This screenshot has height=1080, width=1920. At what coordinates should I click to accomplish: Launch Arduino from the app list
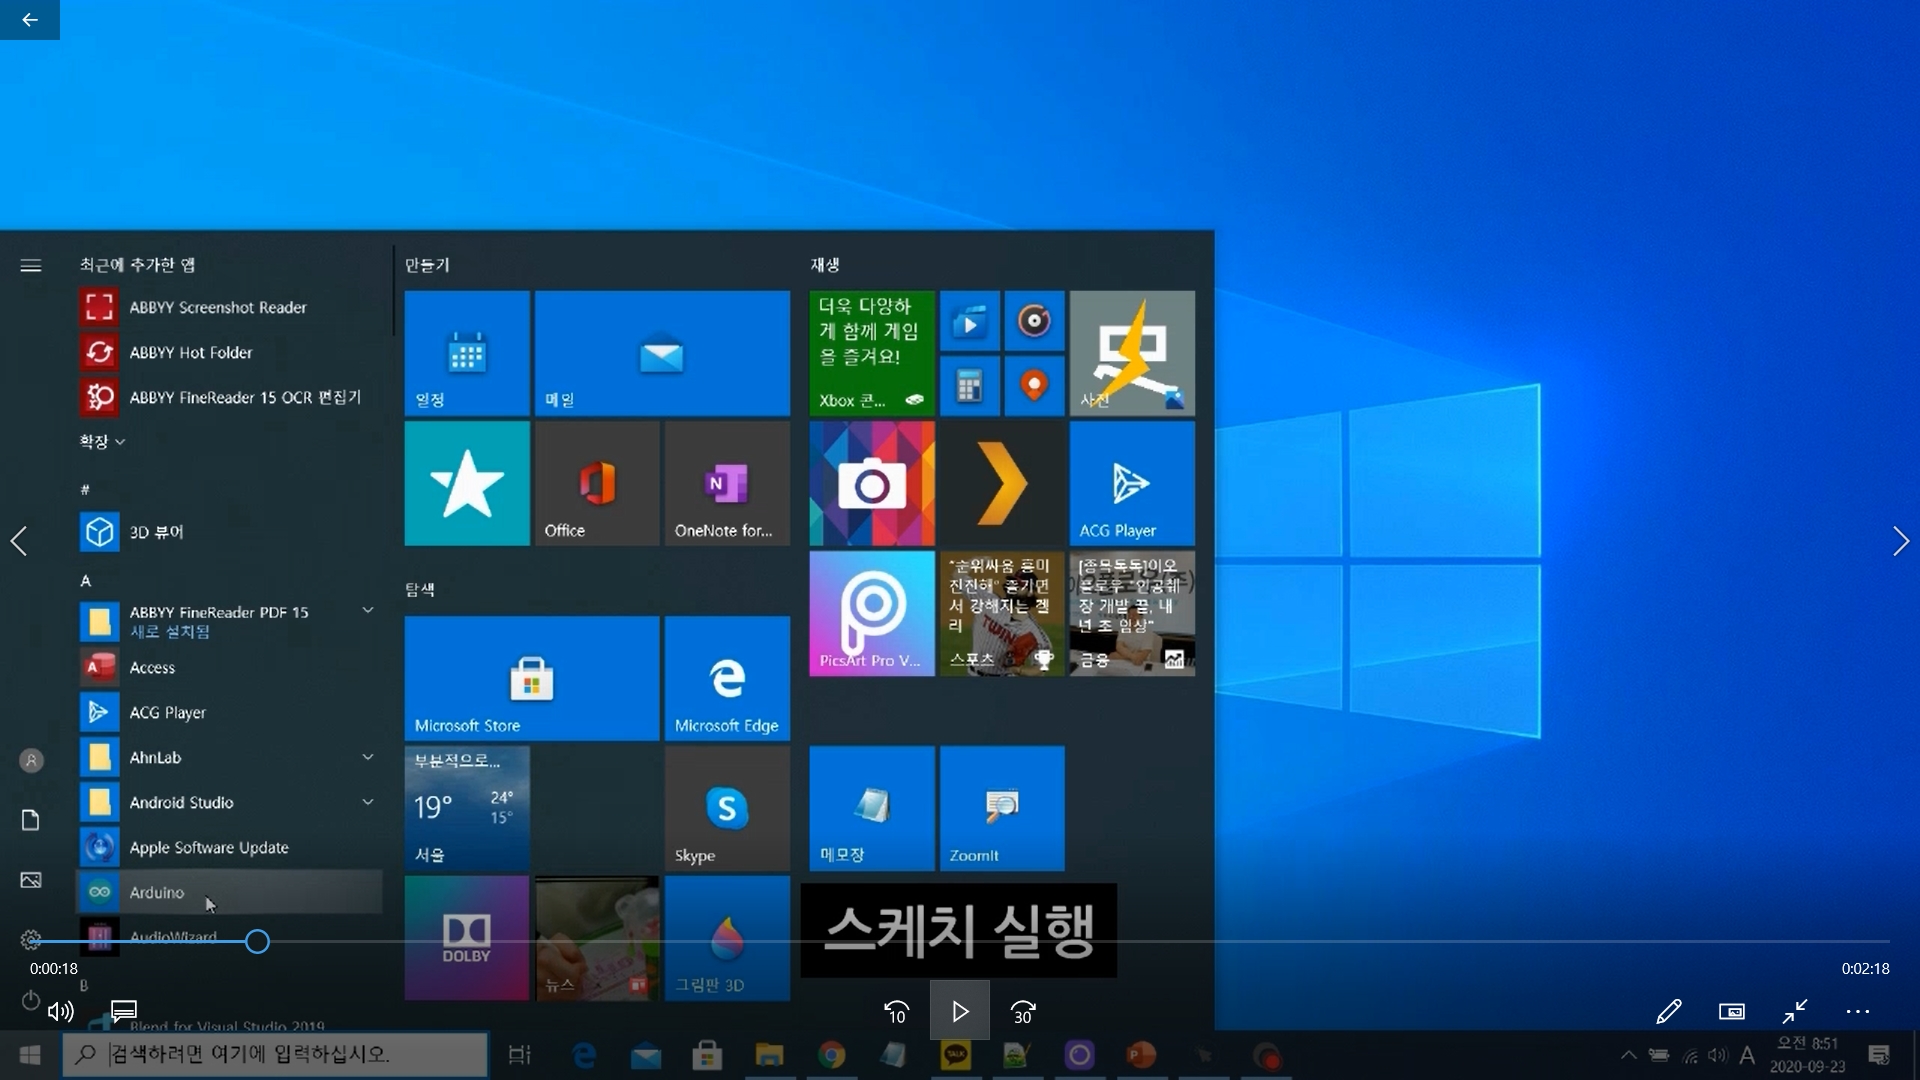[229, 892]
